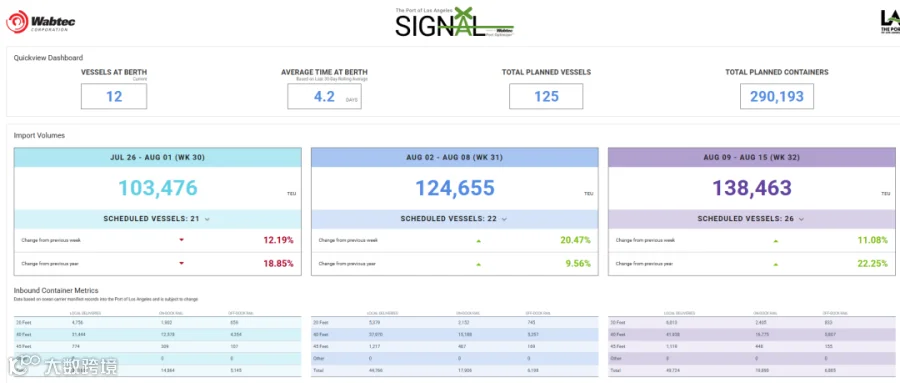Click the Wabtec Corporation logo

pyautogui.click(x=41, y=22)
